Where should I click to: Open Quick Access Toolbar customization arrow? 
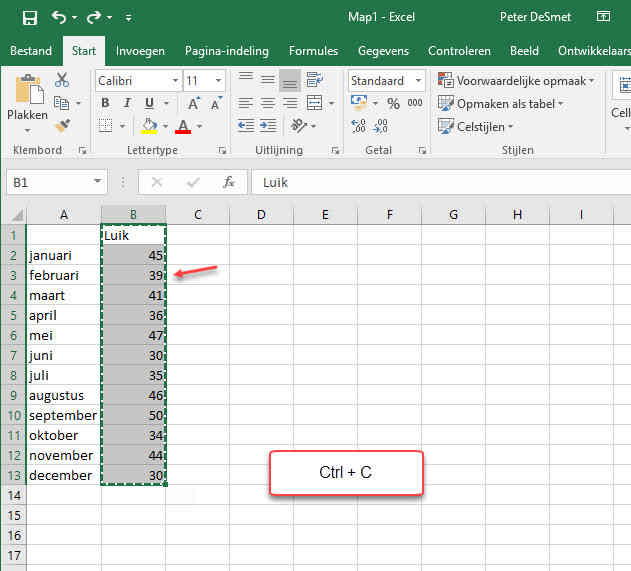(128, 18)
